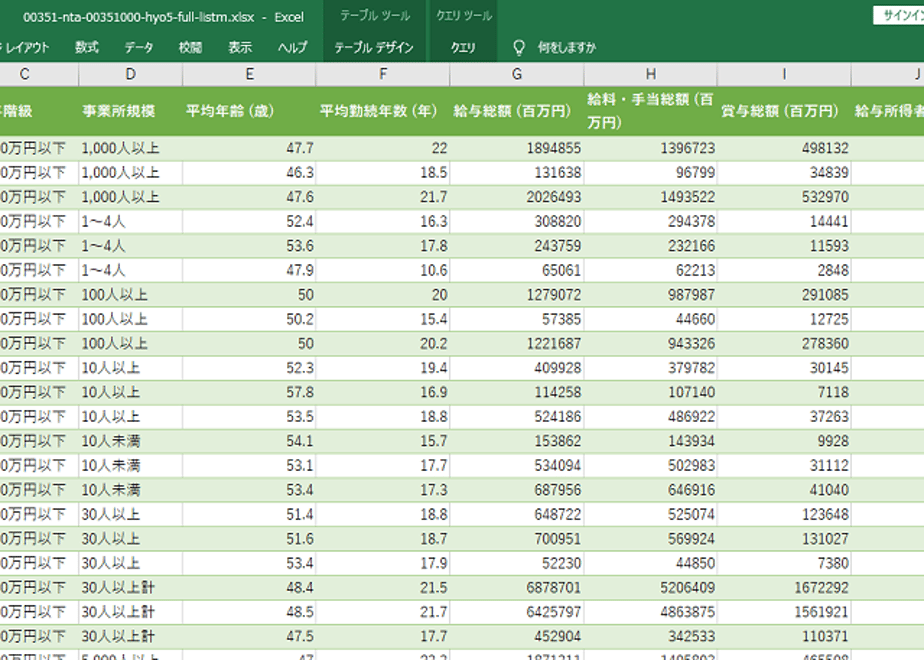Open the 校閲 ribbon tab
924x660 pixels.
point(190,47)
